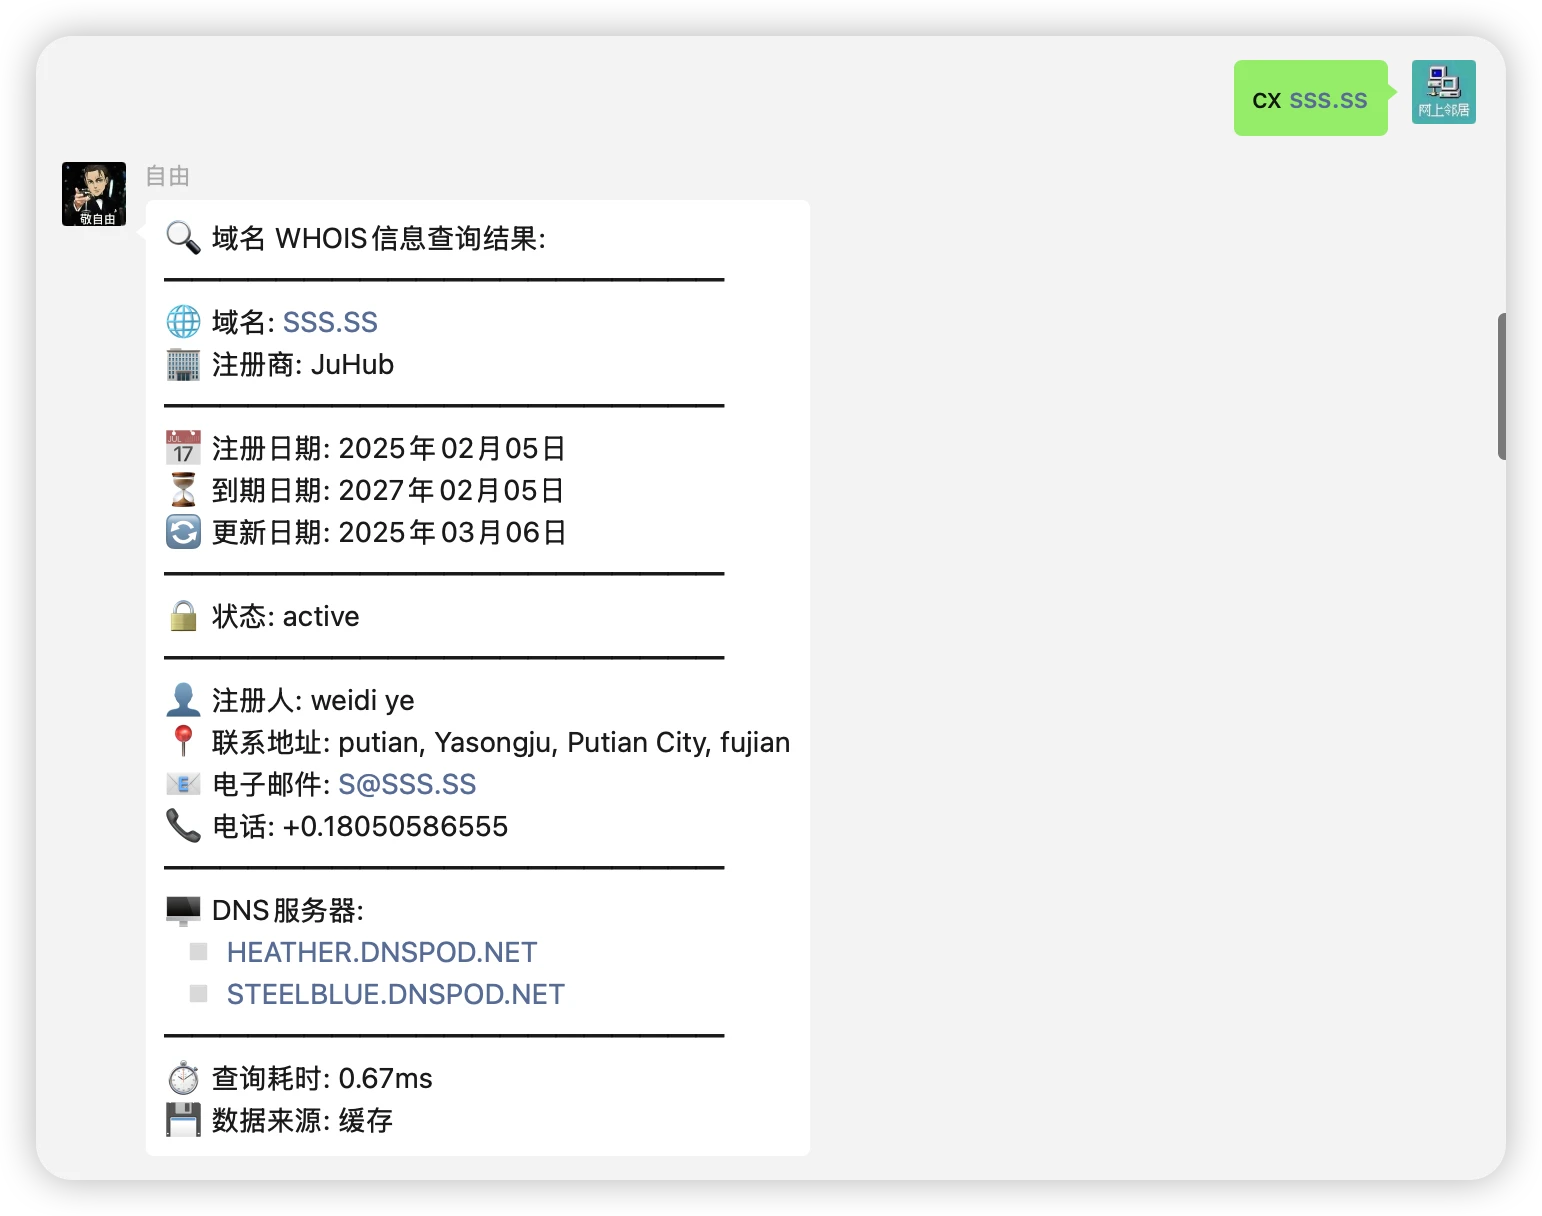This screenshot has width=1542, height=1216.
Task: Click the globe emoji beside 域名
Action: point(183,322)
